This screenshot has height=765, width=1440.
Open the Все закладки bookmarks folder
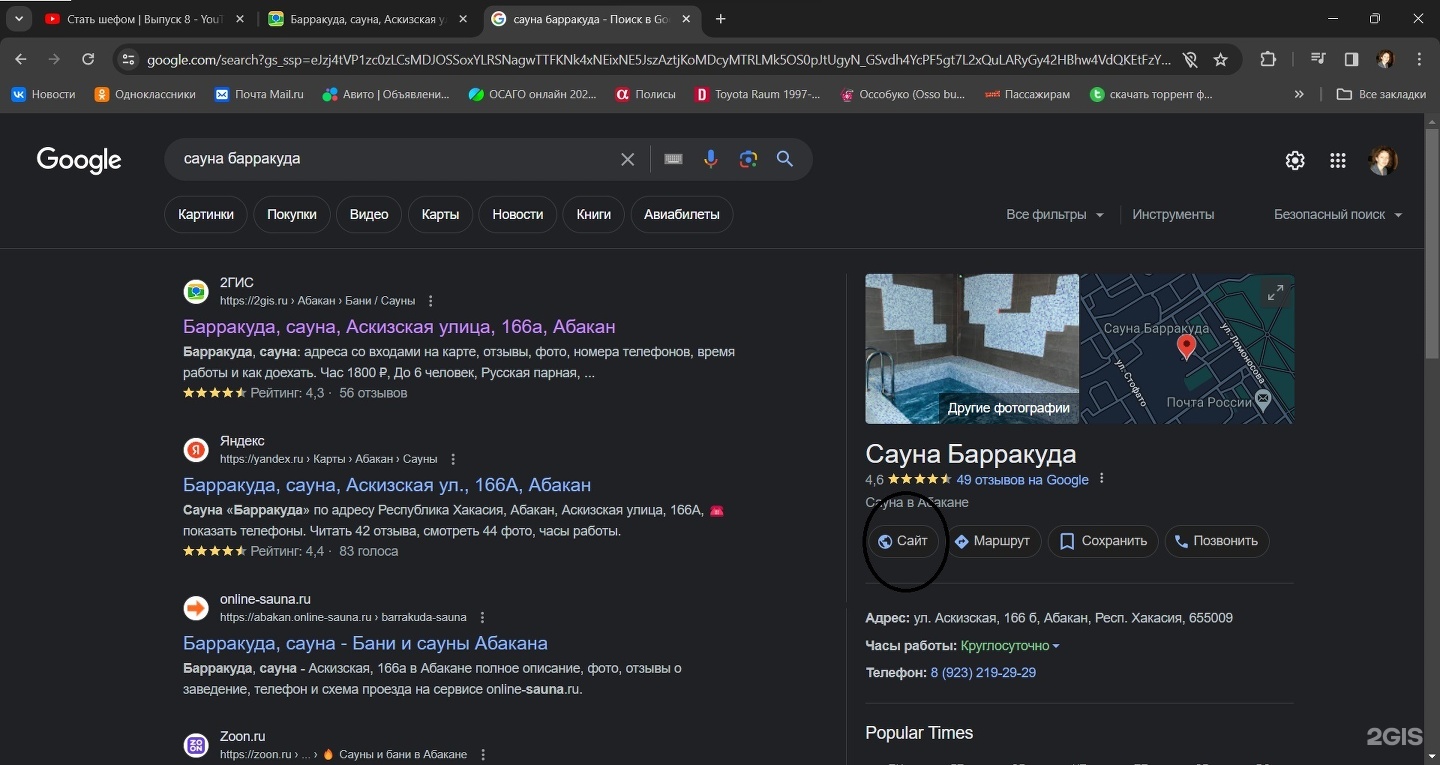(x=1382, y=94)
